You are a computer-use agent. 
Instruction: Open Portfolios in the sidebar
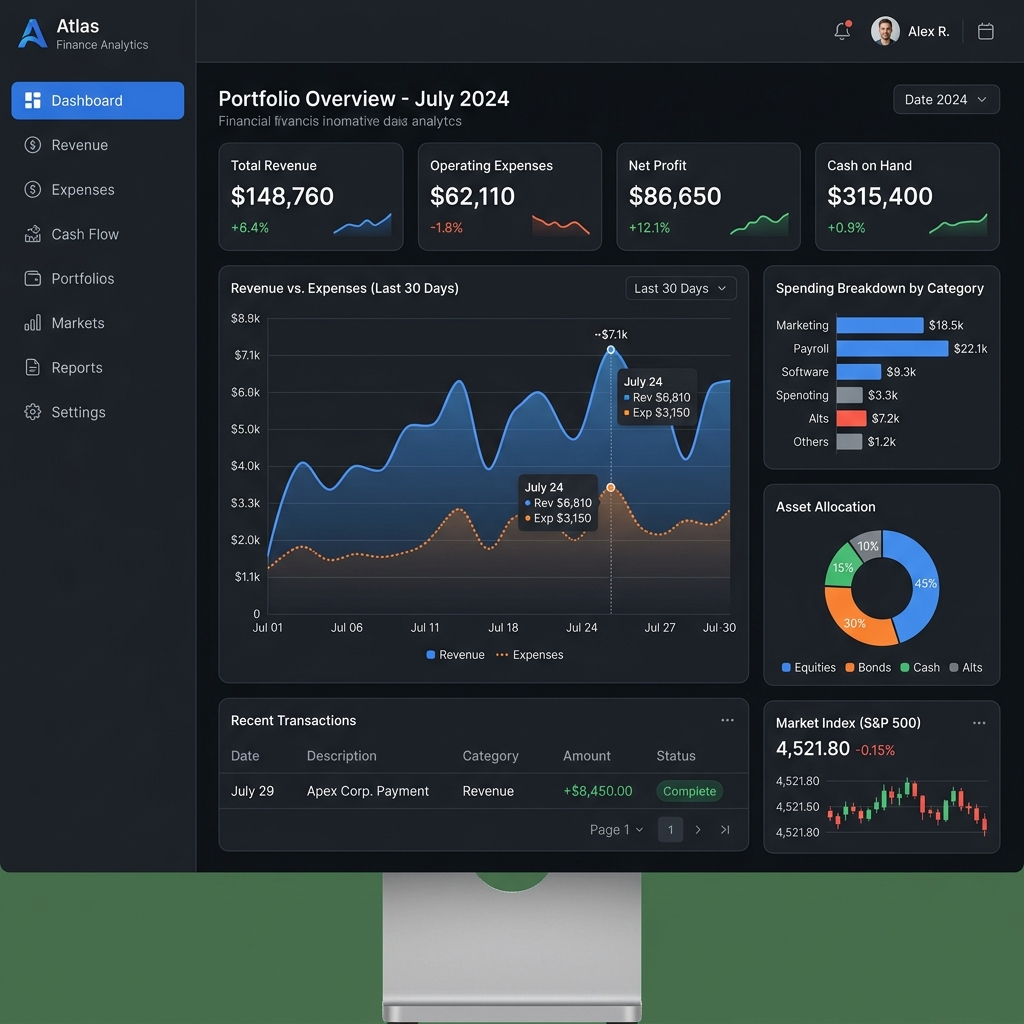pos(97,278)
